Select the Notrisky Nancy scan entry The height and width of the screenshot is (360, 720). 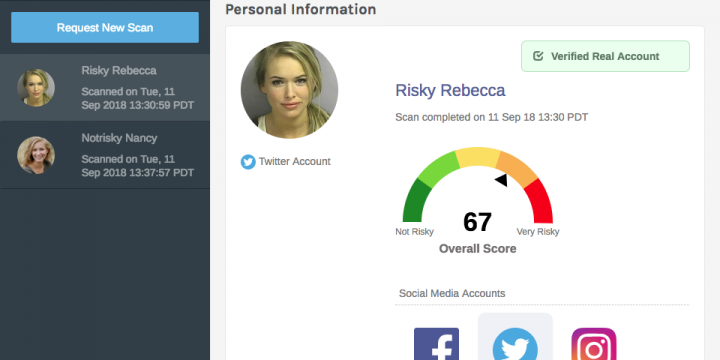[105, 155]
